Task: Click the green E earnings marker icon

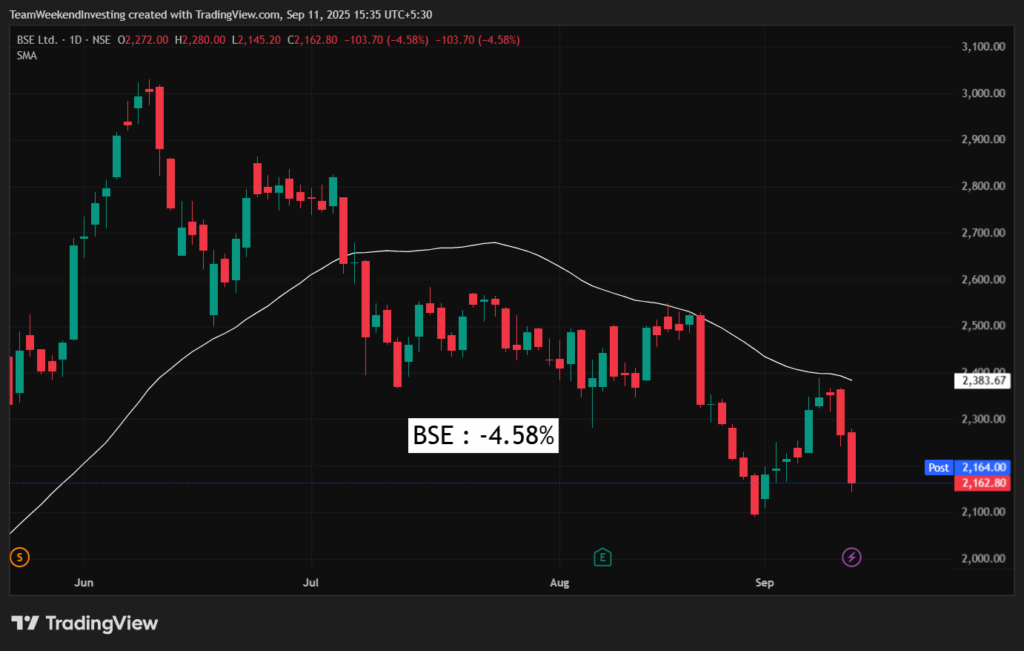Action: pos(602,557)
